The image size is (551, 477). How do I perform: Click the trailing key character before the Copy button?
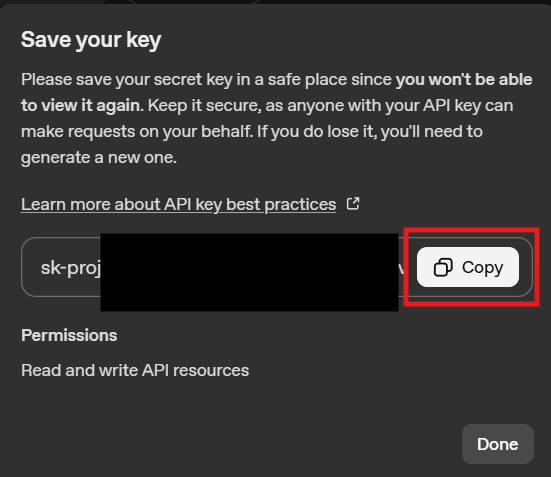click(x=401, y=269)
